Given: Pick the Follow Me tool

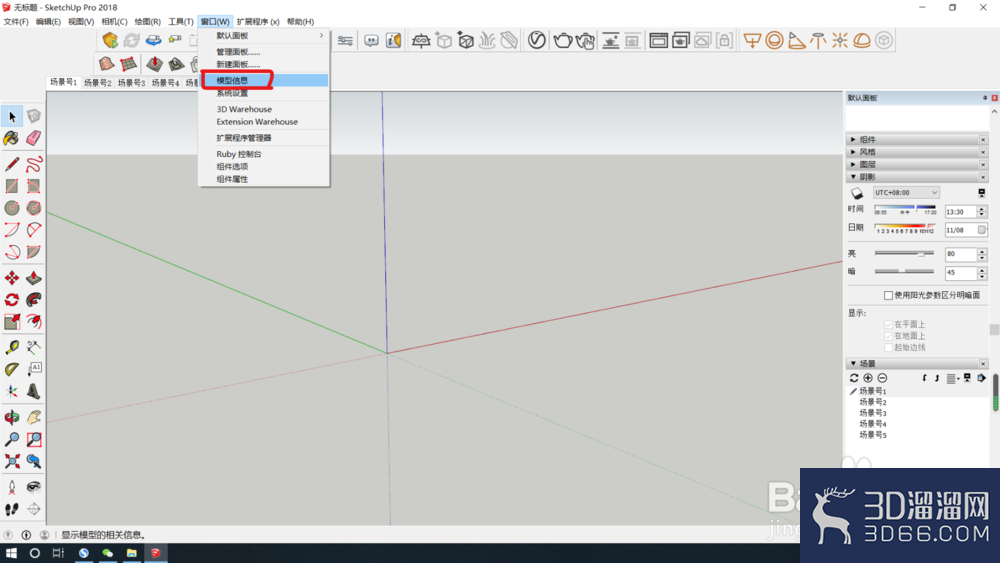Looking at the screenshot, I should [x=34, y=300].
